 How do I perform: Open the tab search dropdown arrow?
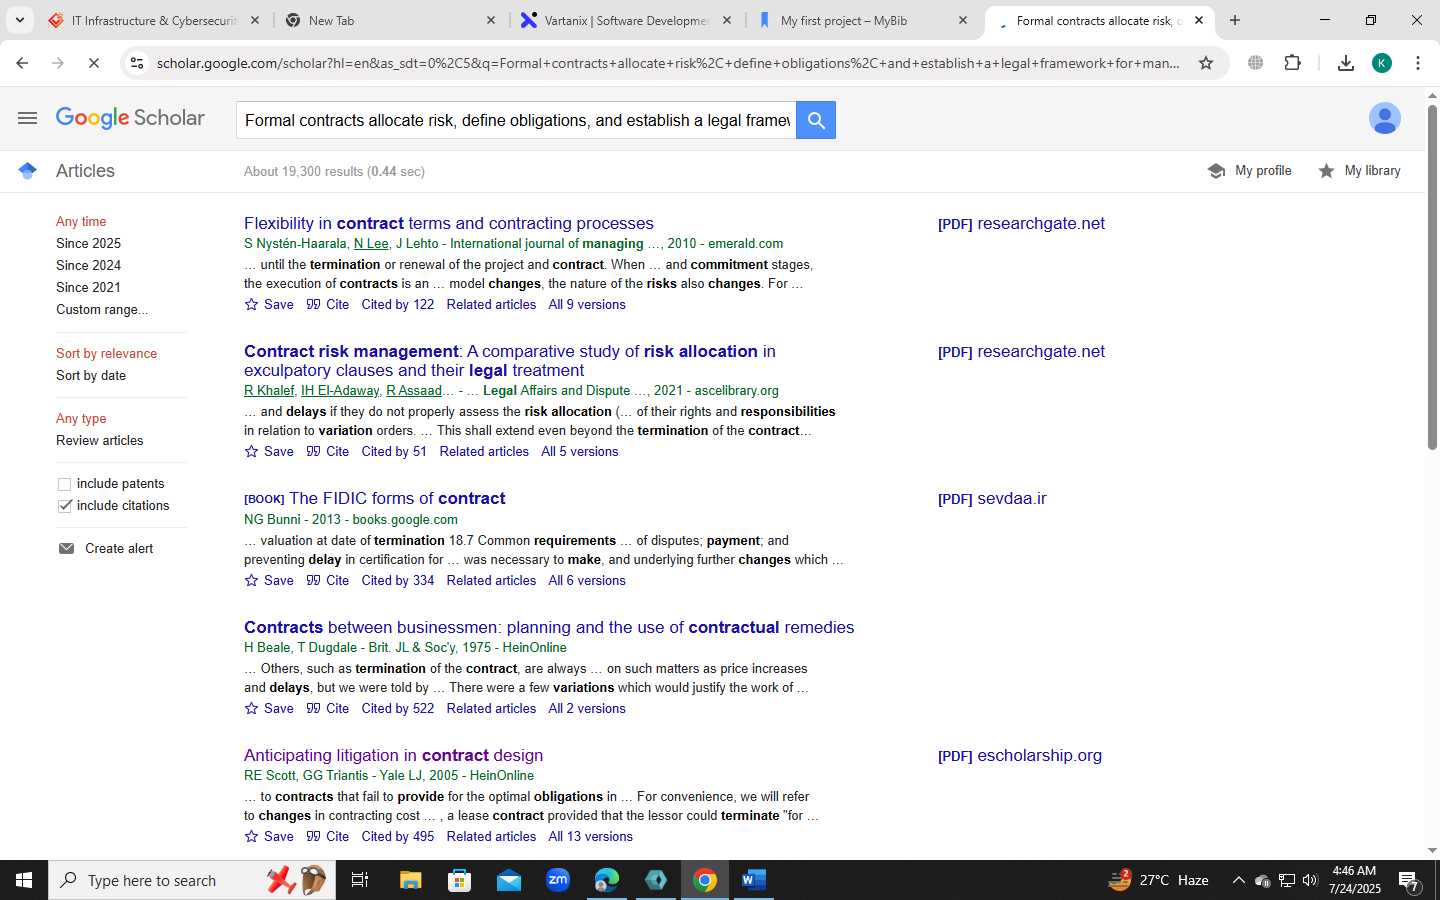19,20
